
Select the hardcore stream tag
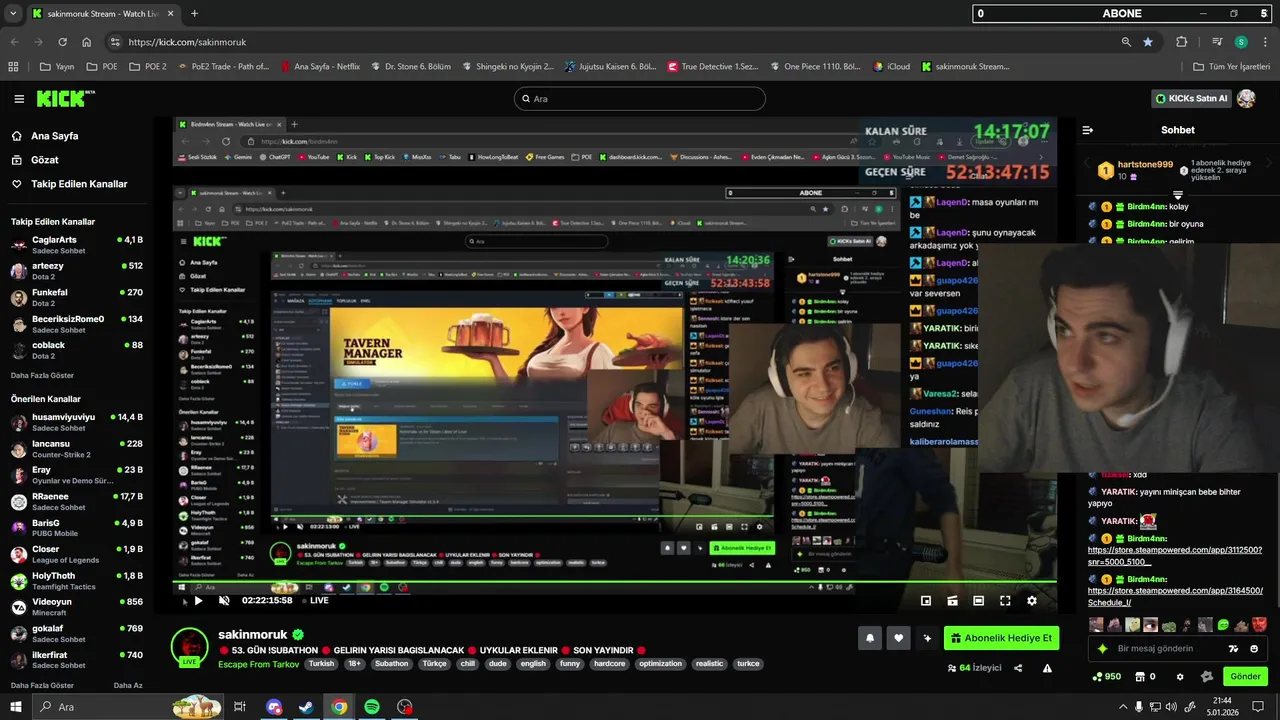pos(609,664)
